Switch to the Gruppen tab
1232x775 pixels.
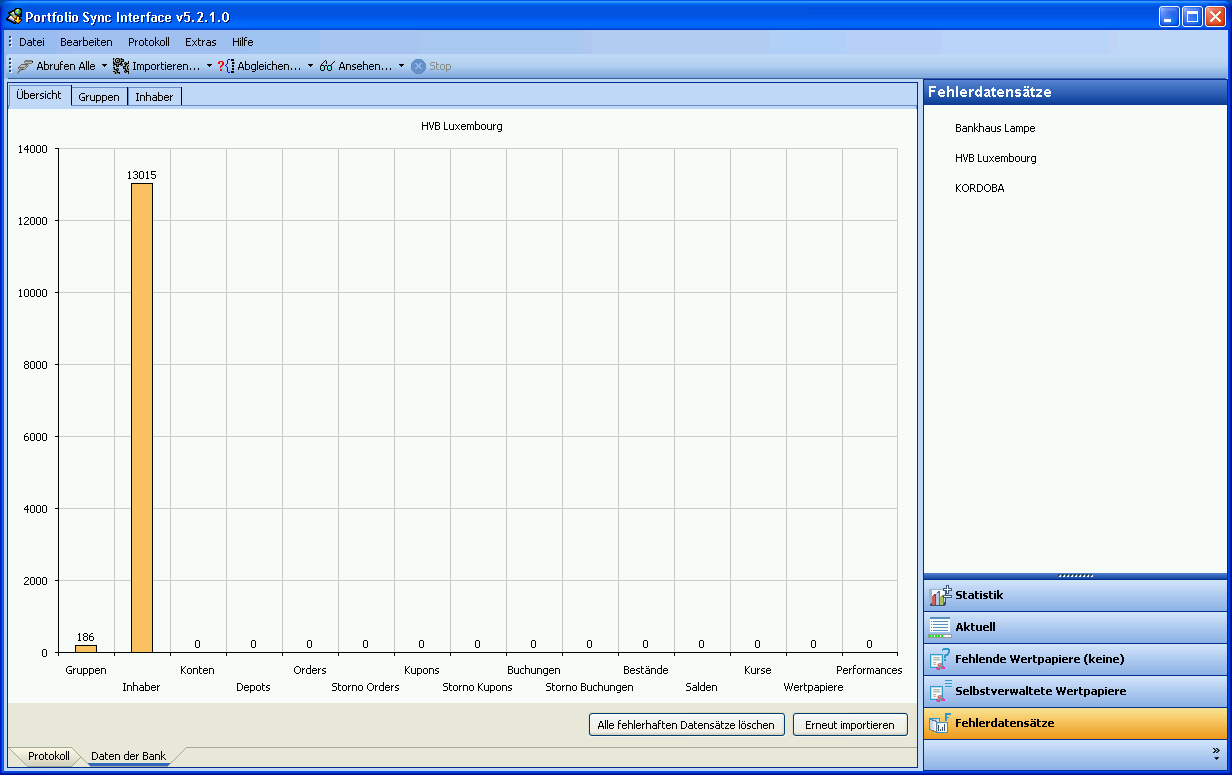pyautogui.click(x=99, y=97)
